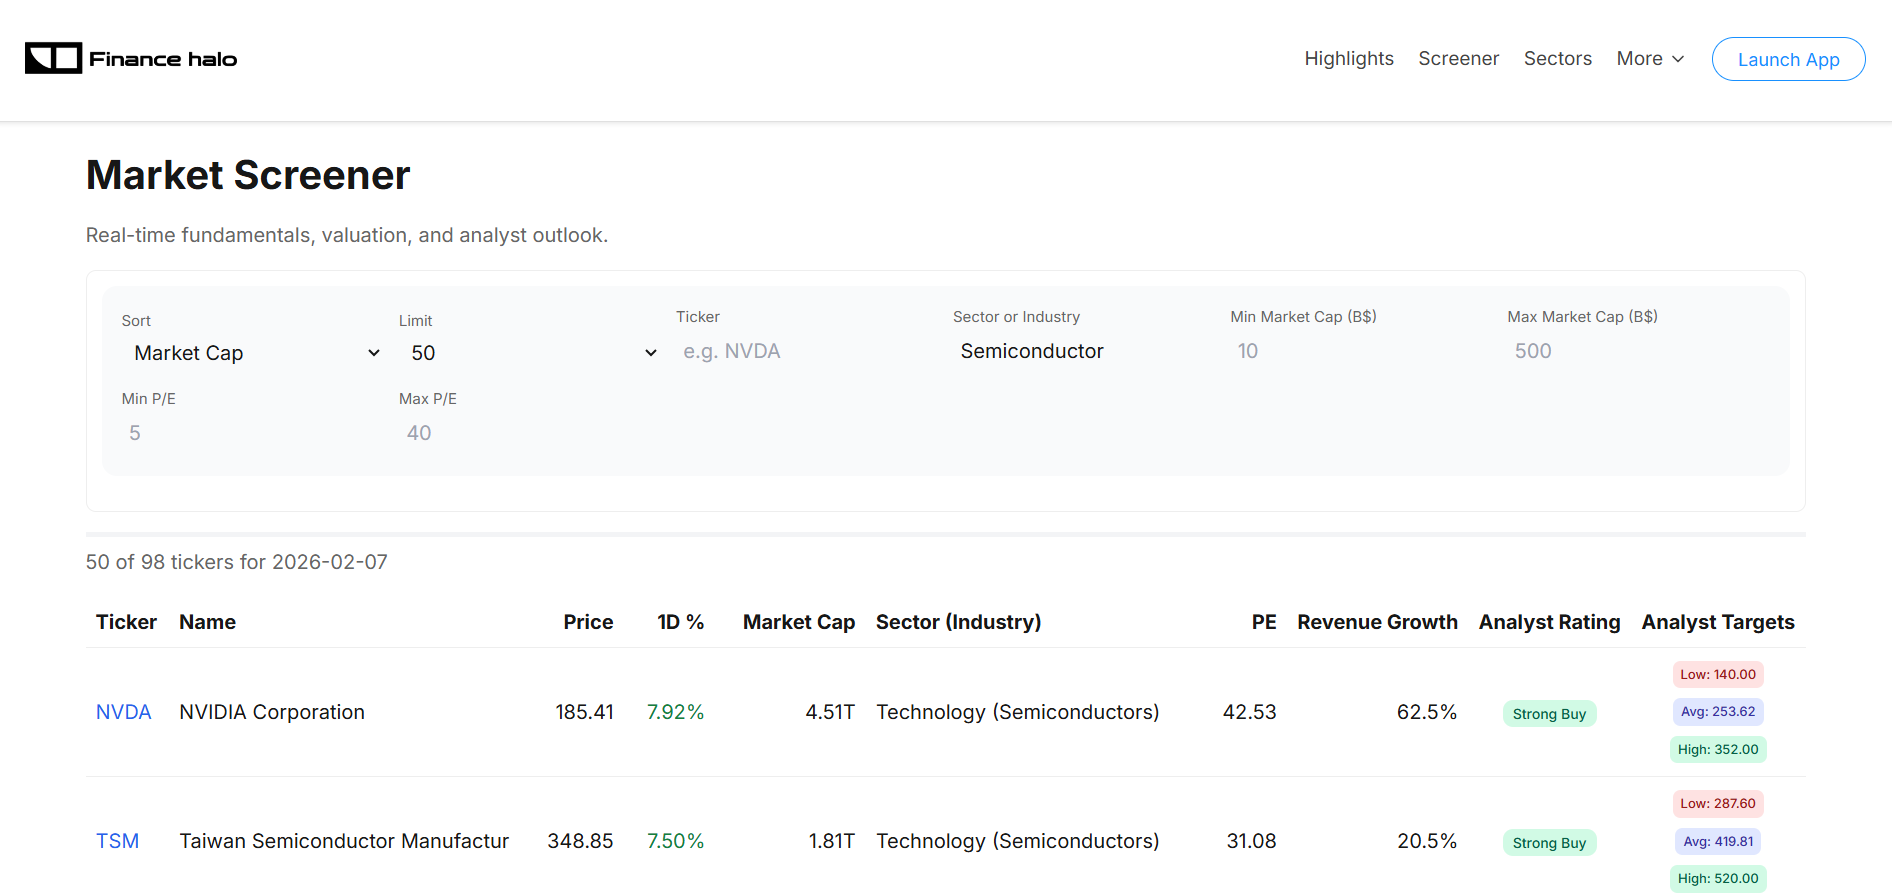The width and height of the screenshot is (1892, 893).
Task: Click NVDA revenue growth 62.5%
Action: 1427,712
